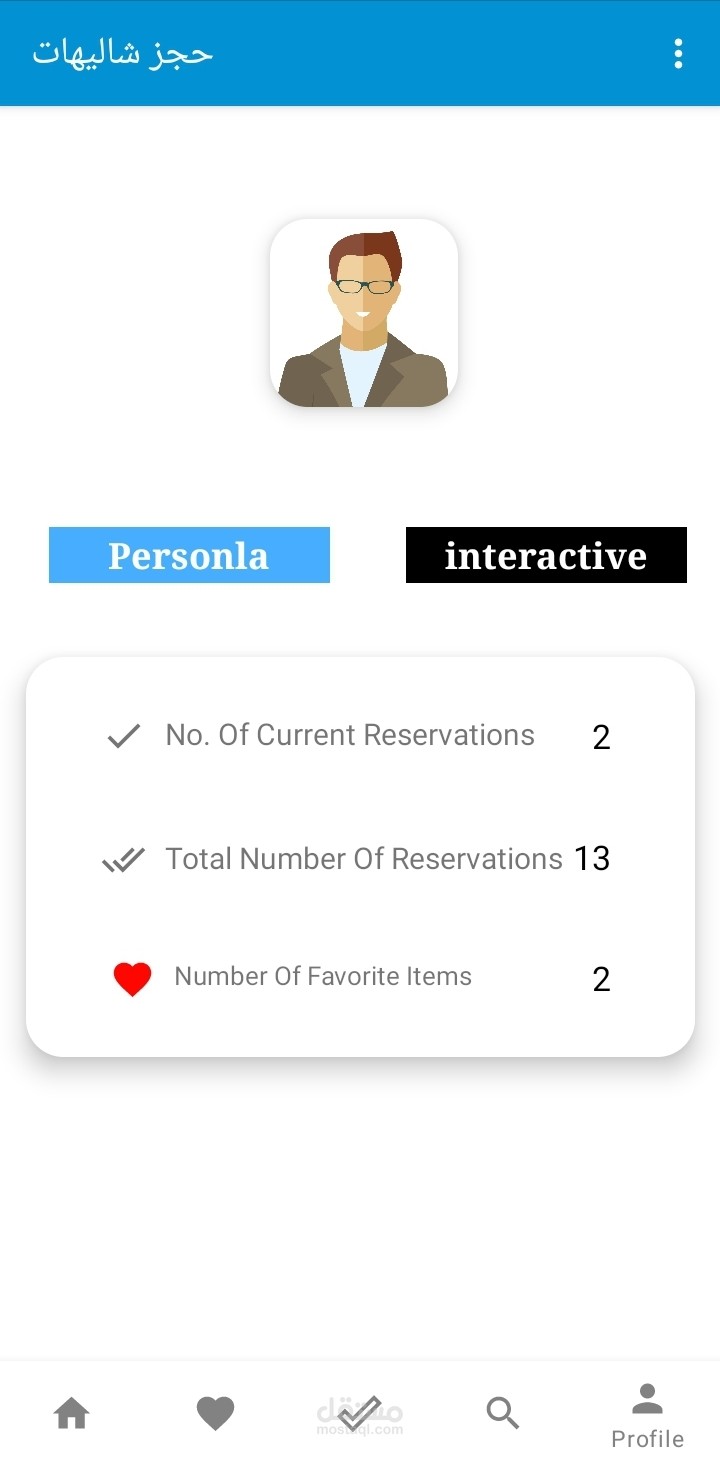The image size is (720, 1466).
Task: Click the Profile person icon in the bottom bar
Action: pyautogui.click(x=648, y=1398)
